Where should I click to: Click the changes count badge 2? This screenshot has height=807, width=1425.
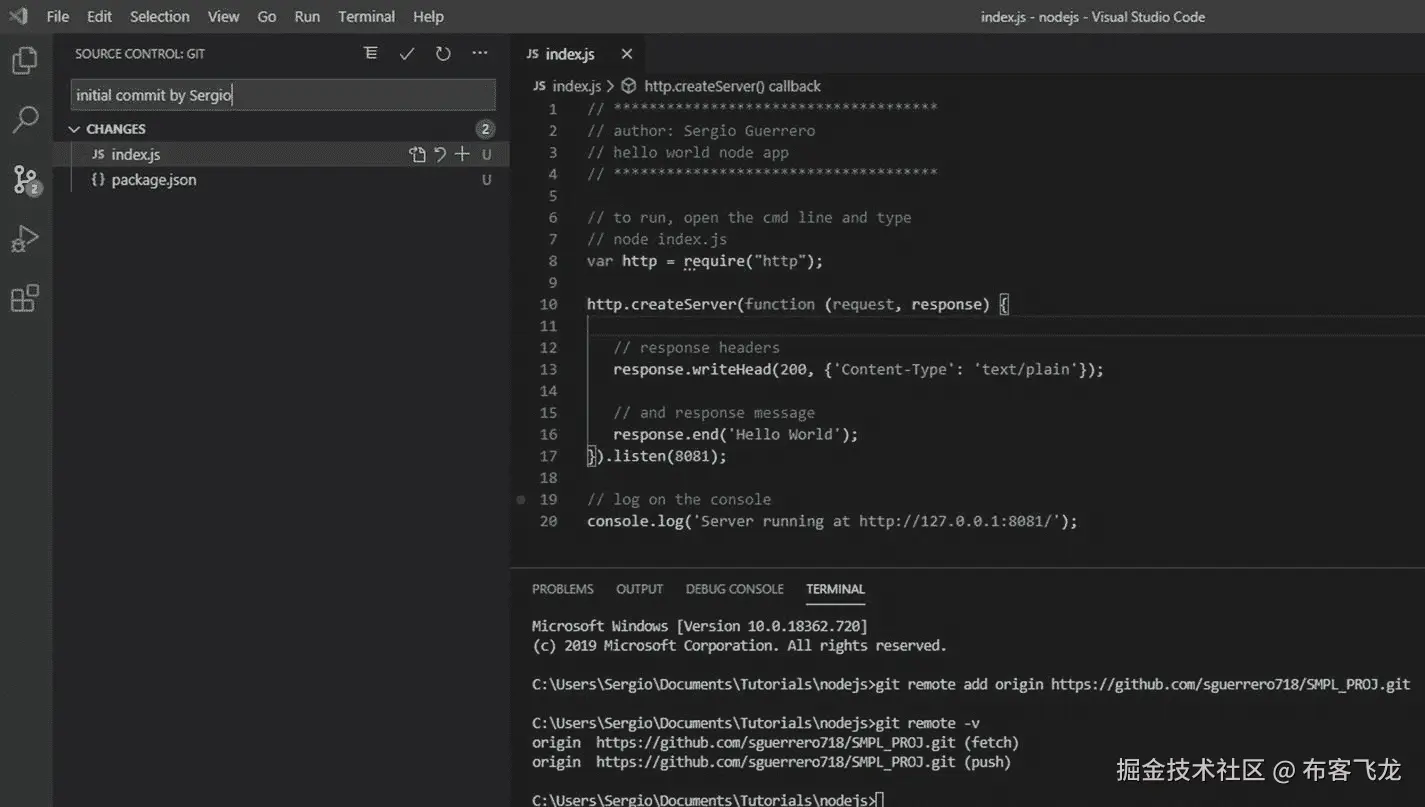point(485,129)
